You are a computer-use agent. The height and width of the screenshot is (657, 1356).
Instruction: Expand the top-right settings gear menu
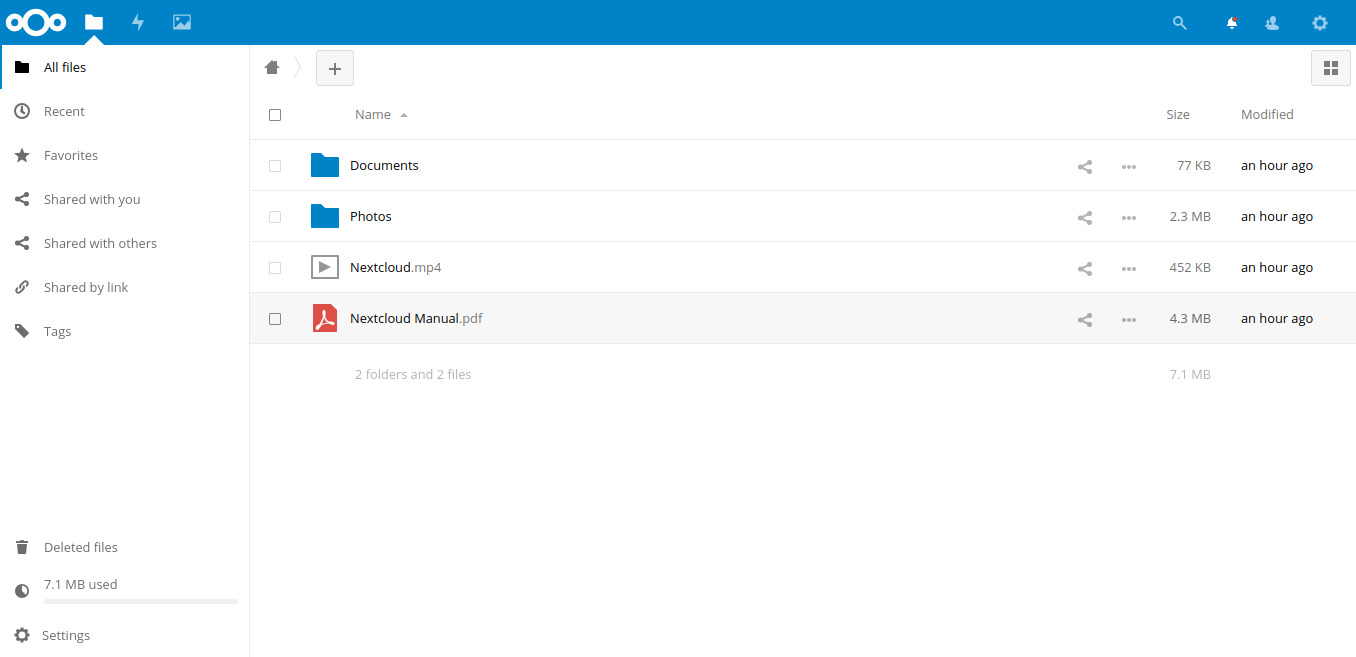(1319, 23)
